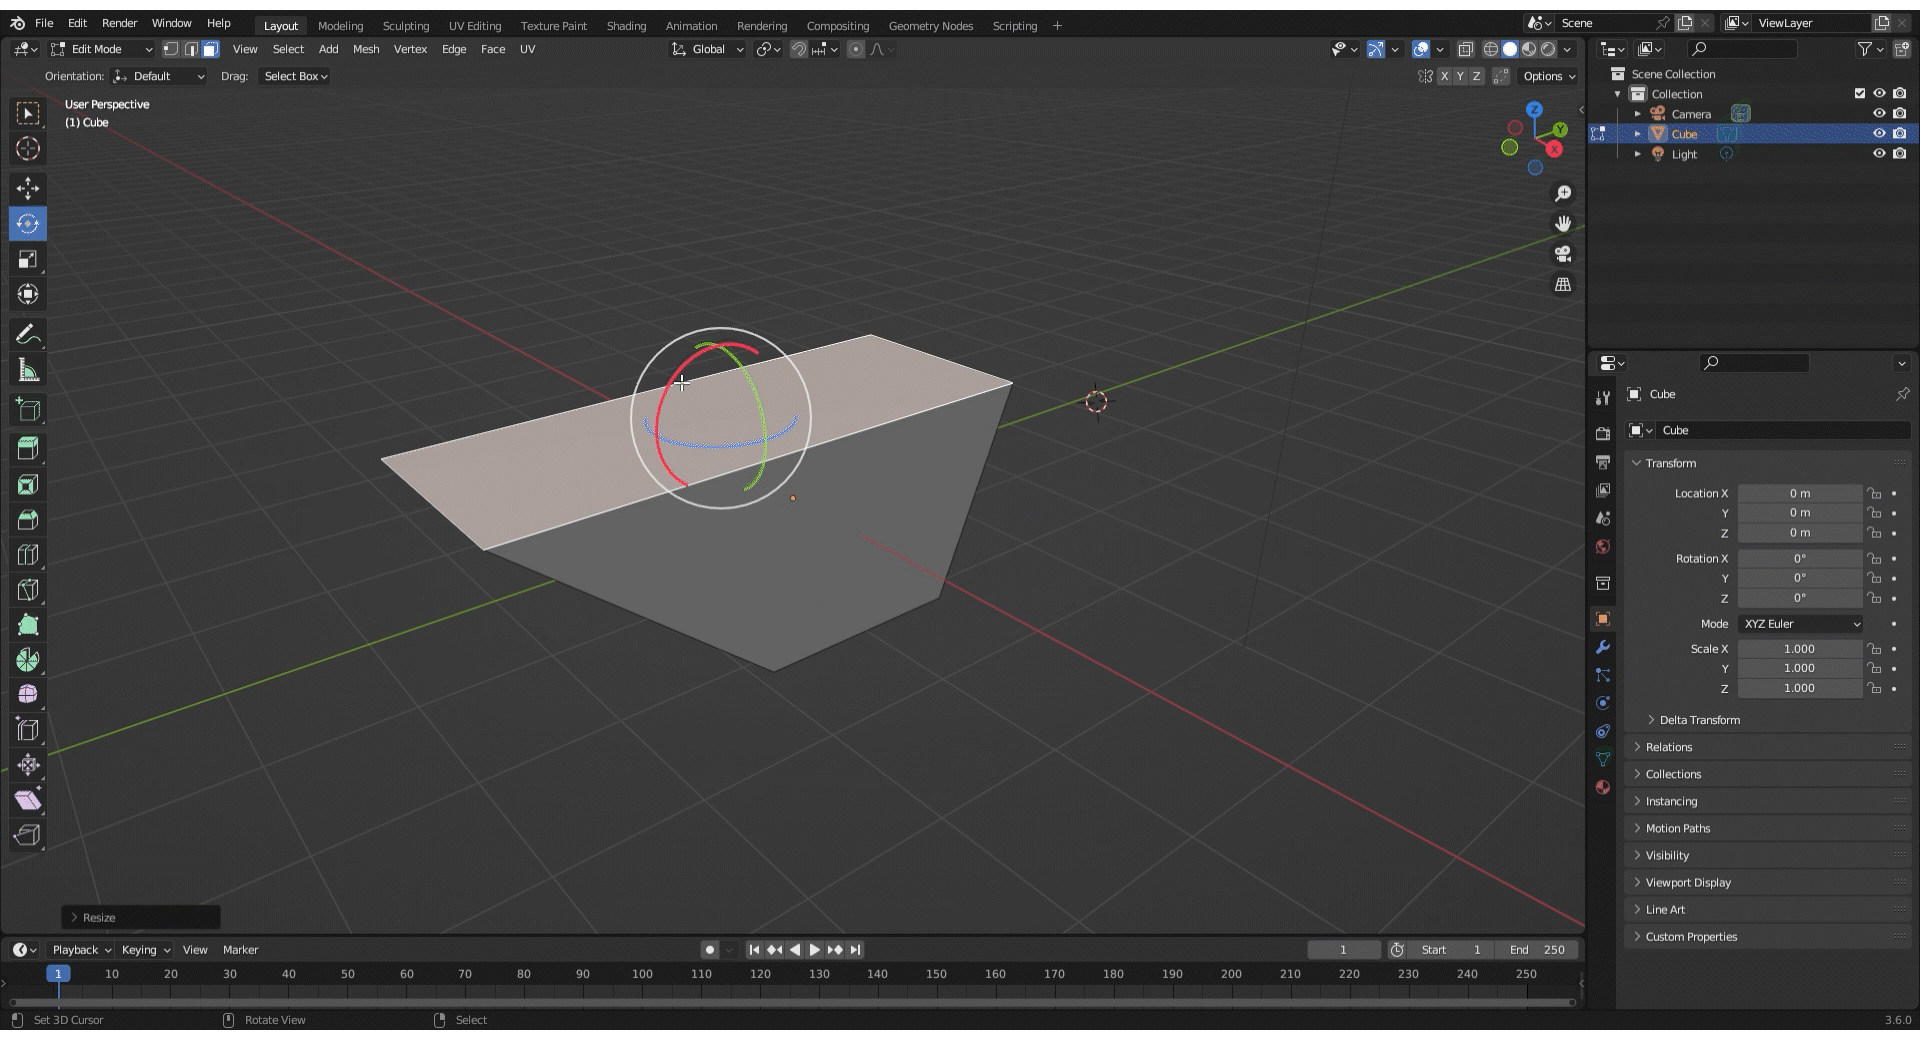
Task: Hide the Camera in viewport
Action: point(1879,114)
